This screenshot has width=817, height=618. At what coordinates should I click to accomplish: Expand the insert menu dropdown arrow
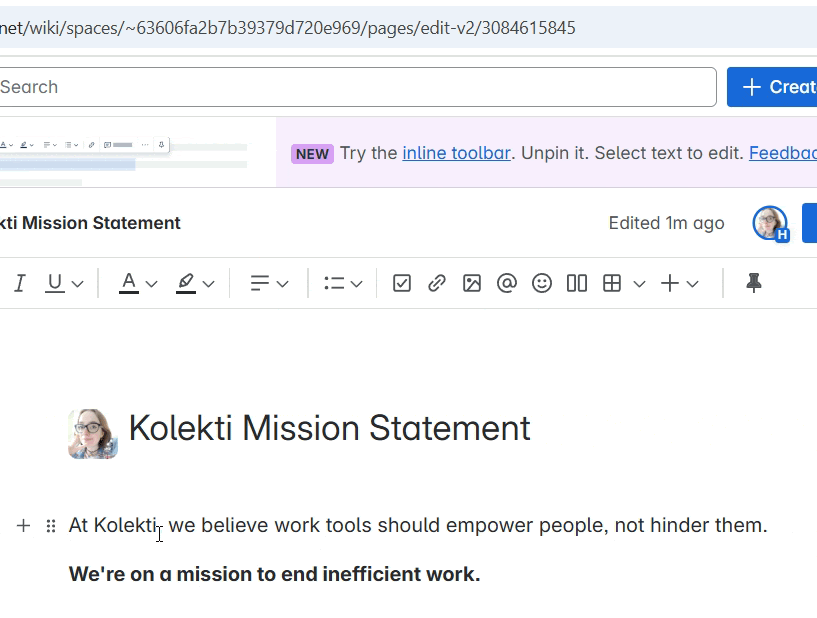click(692, 284)
